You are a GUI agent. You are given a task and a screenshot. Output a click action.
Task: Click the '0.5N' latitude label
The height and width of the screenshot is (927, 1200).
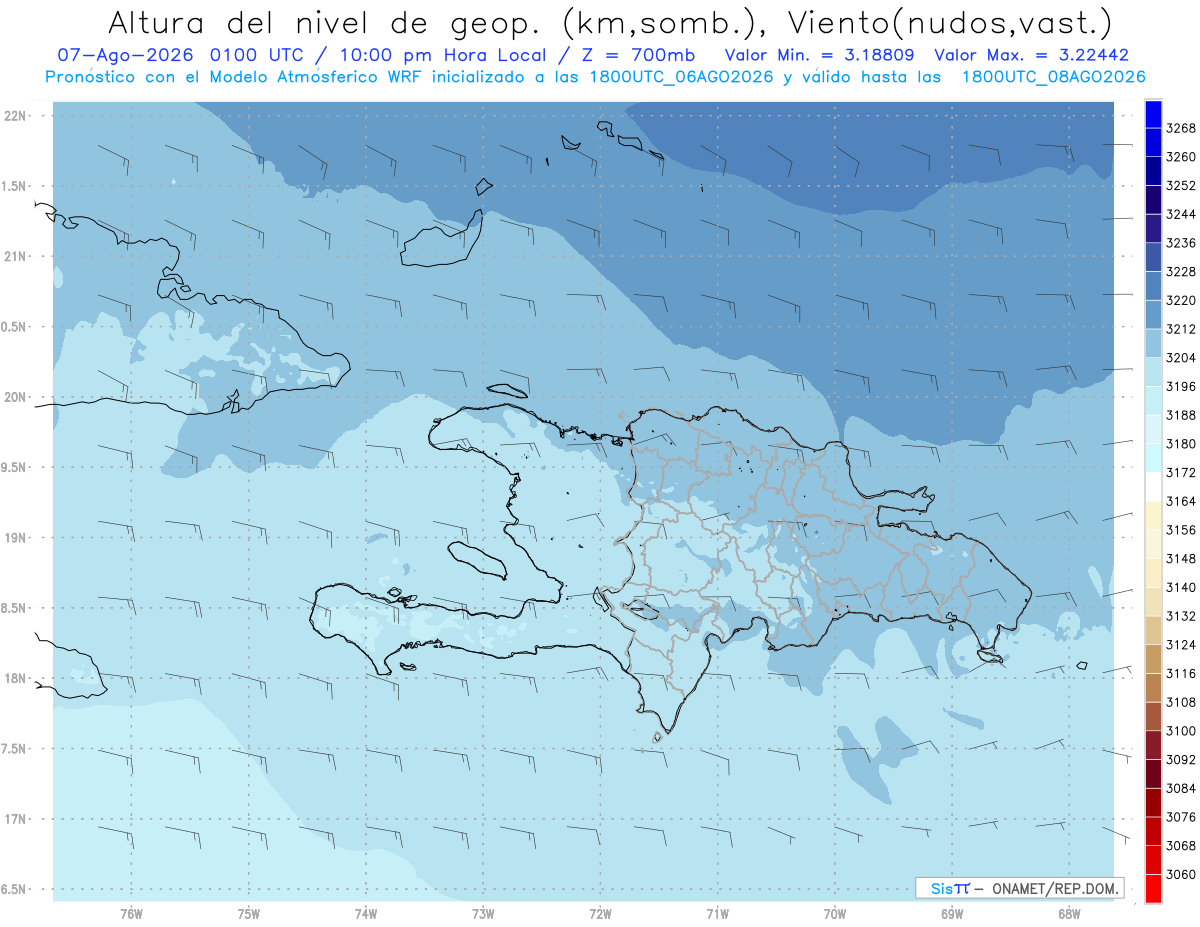tap(14, 327)
